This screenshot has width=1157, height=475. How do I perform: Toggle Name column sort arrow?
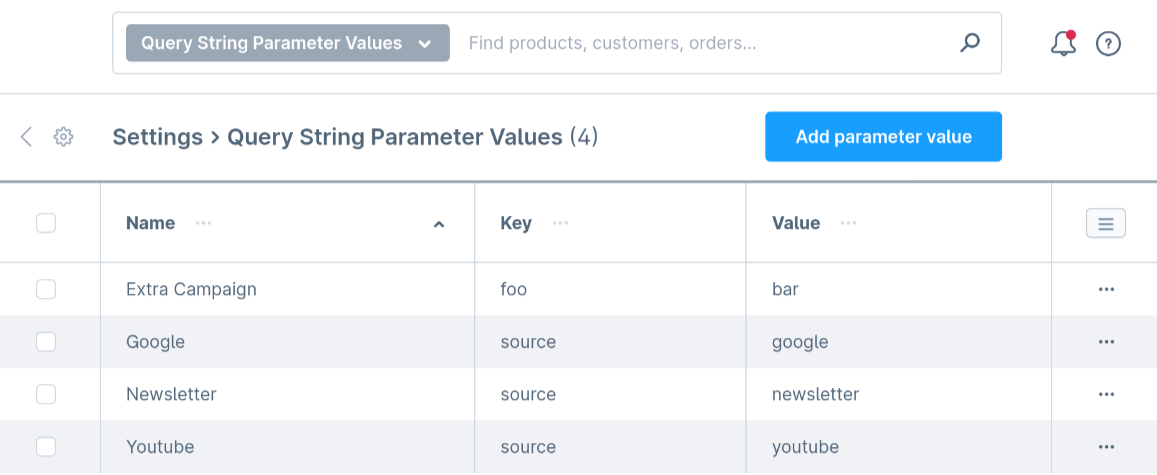pyautogui.click(x=438, y=224)
